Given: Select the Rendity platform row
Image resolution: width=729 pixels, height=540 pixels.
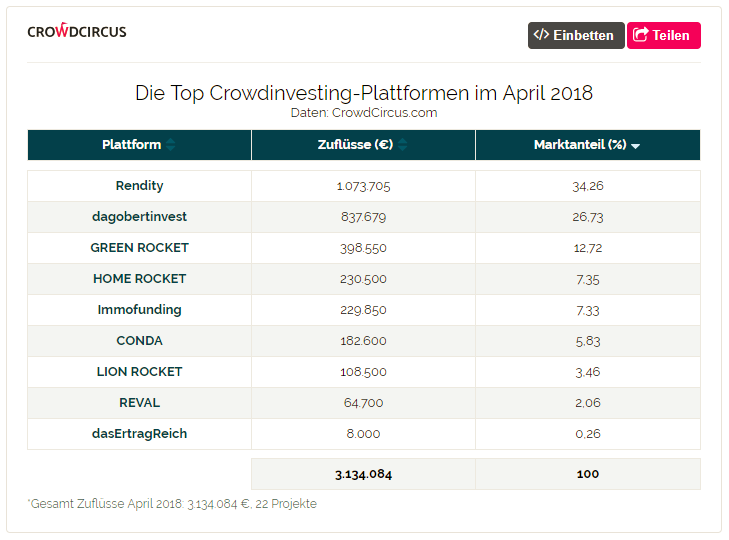Looking at the screenshot, I should [x=139, y=186].
